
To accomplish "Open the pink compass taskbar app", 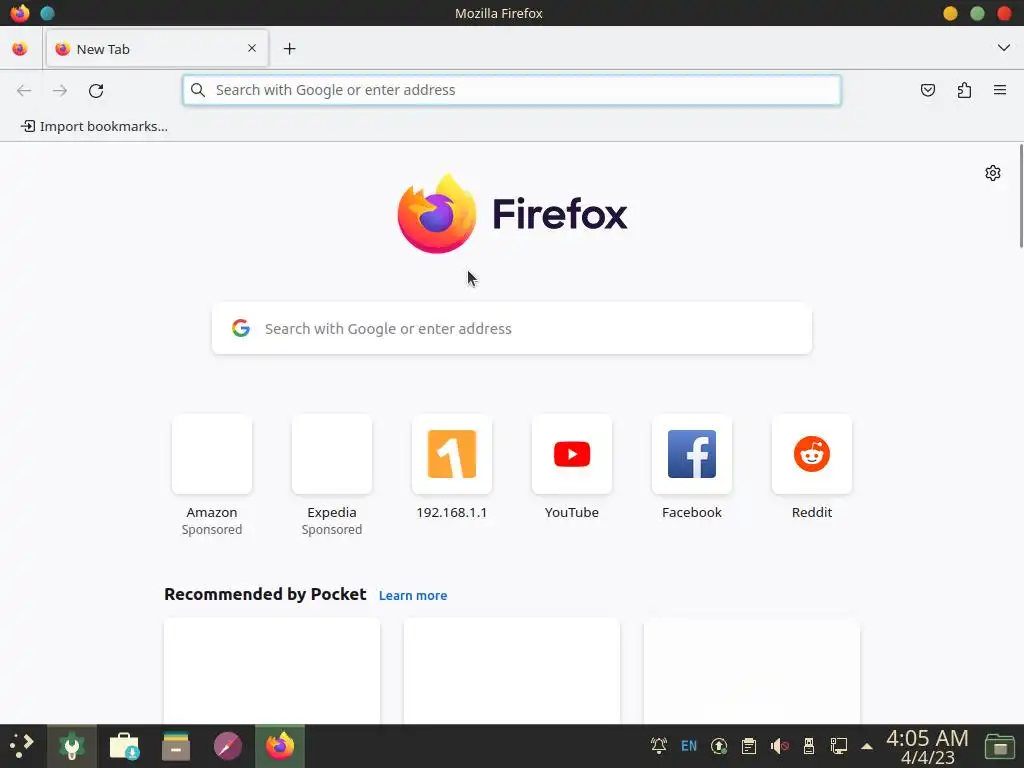I will click(228, 746).
